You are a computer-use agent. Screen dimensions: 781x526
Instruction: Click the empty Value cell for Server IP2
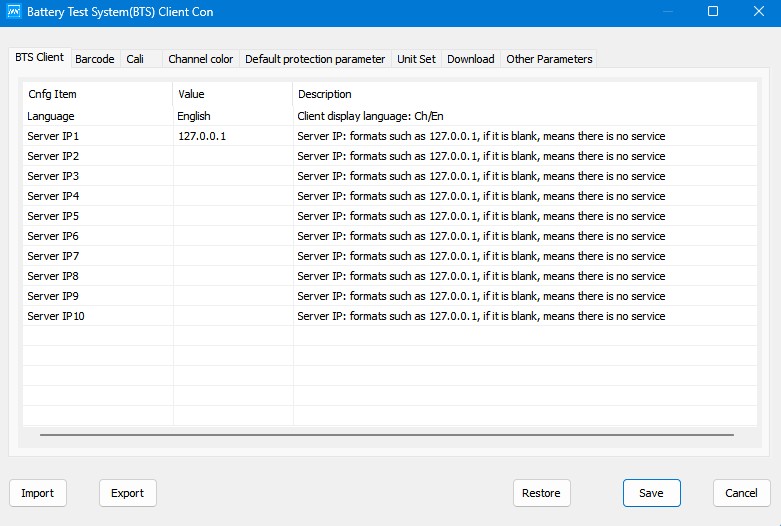point(233,156)
